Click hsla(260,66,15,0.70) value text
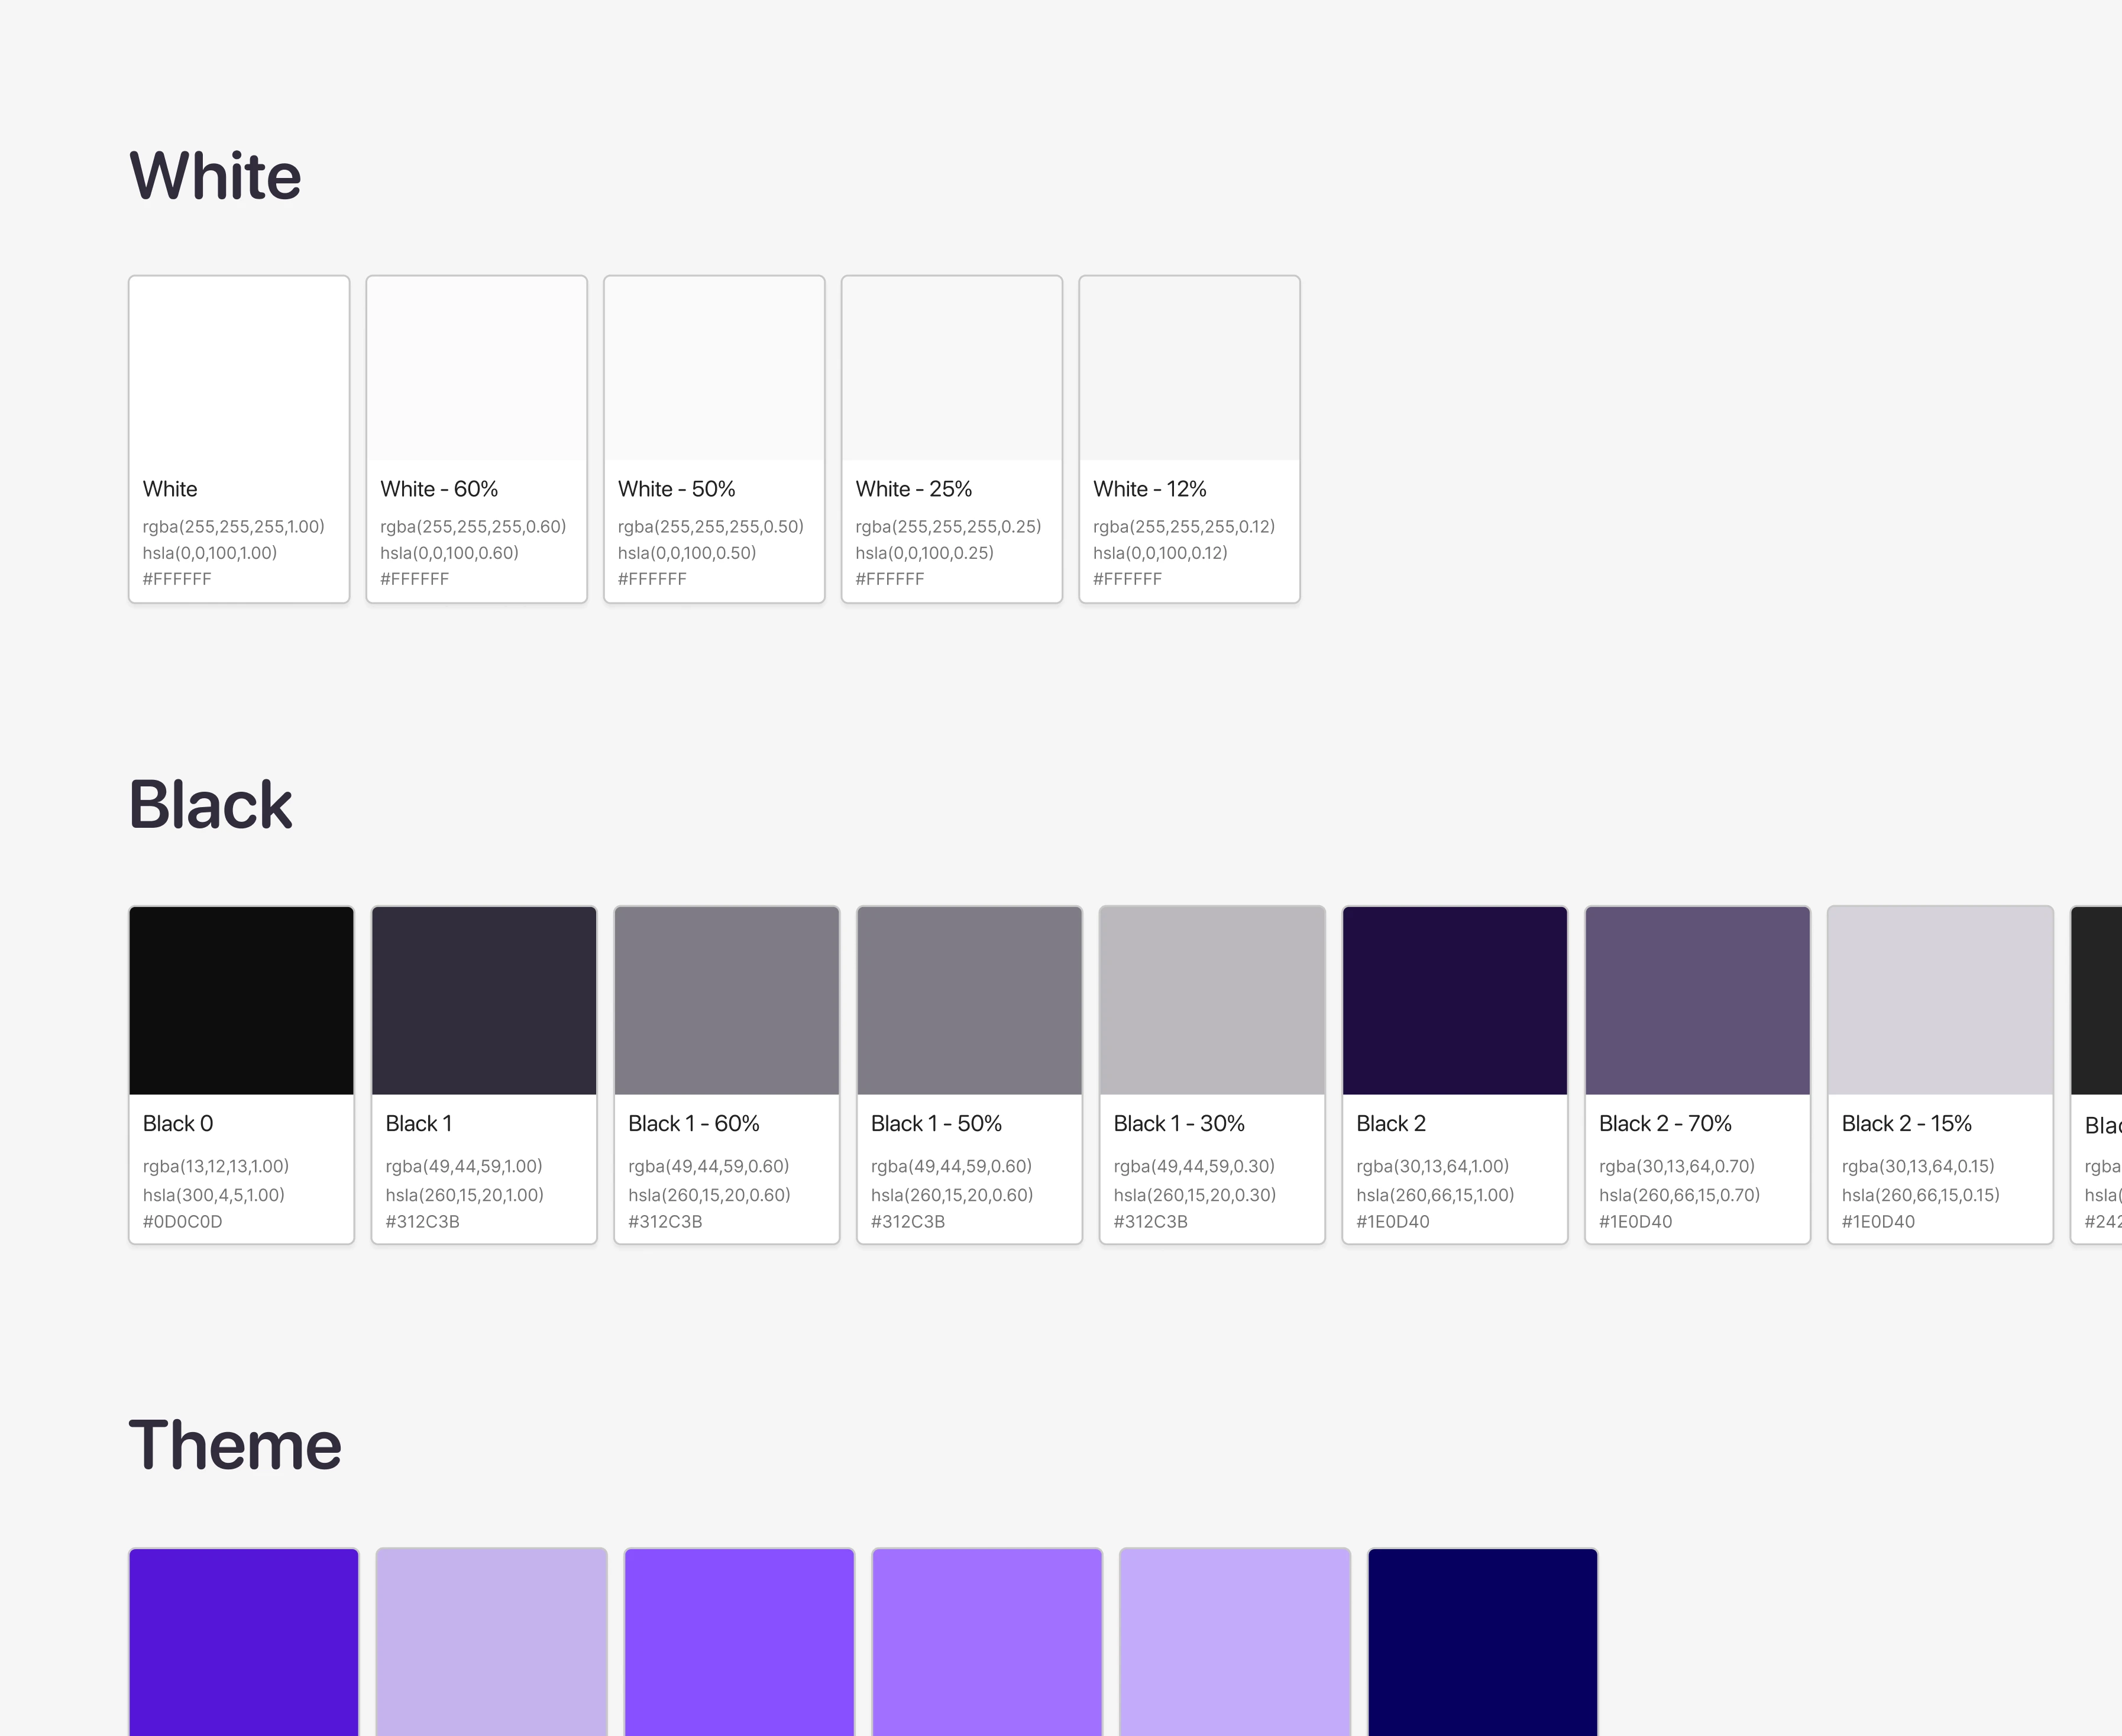The height and width of the screenshot is (1736, 2122). pyautogui.click(x=1680, y=1195)
